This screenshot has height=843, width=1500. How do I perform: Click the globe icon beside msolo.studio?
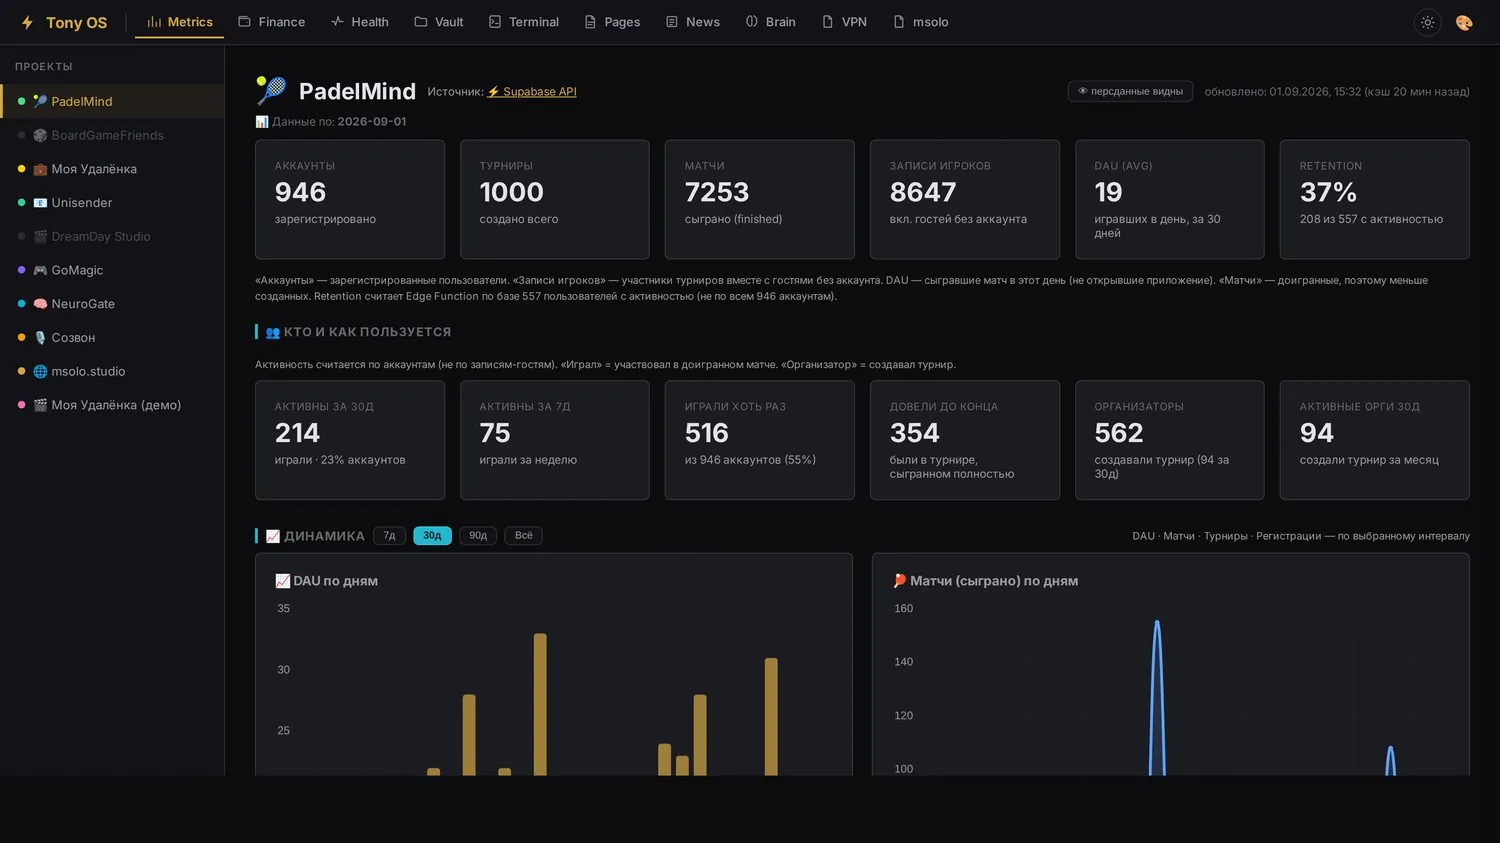40,371
